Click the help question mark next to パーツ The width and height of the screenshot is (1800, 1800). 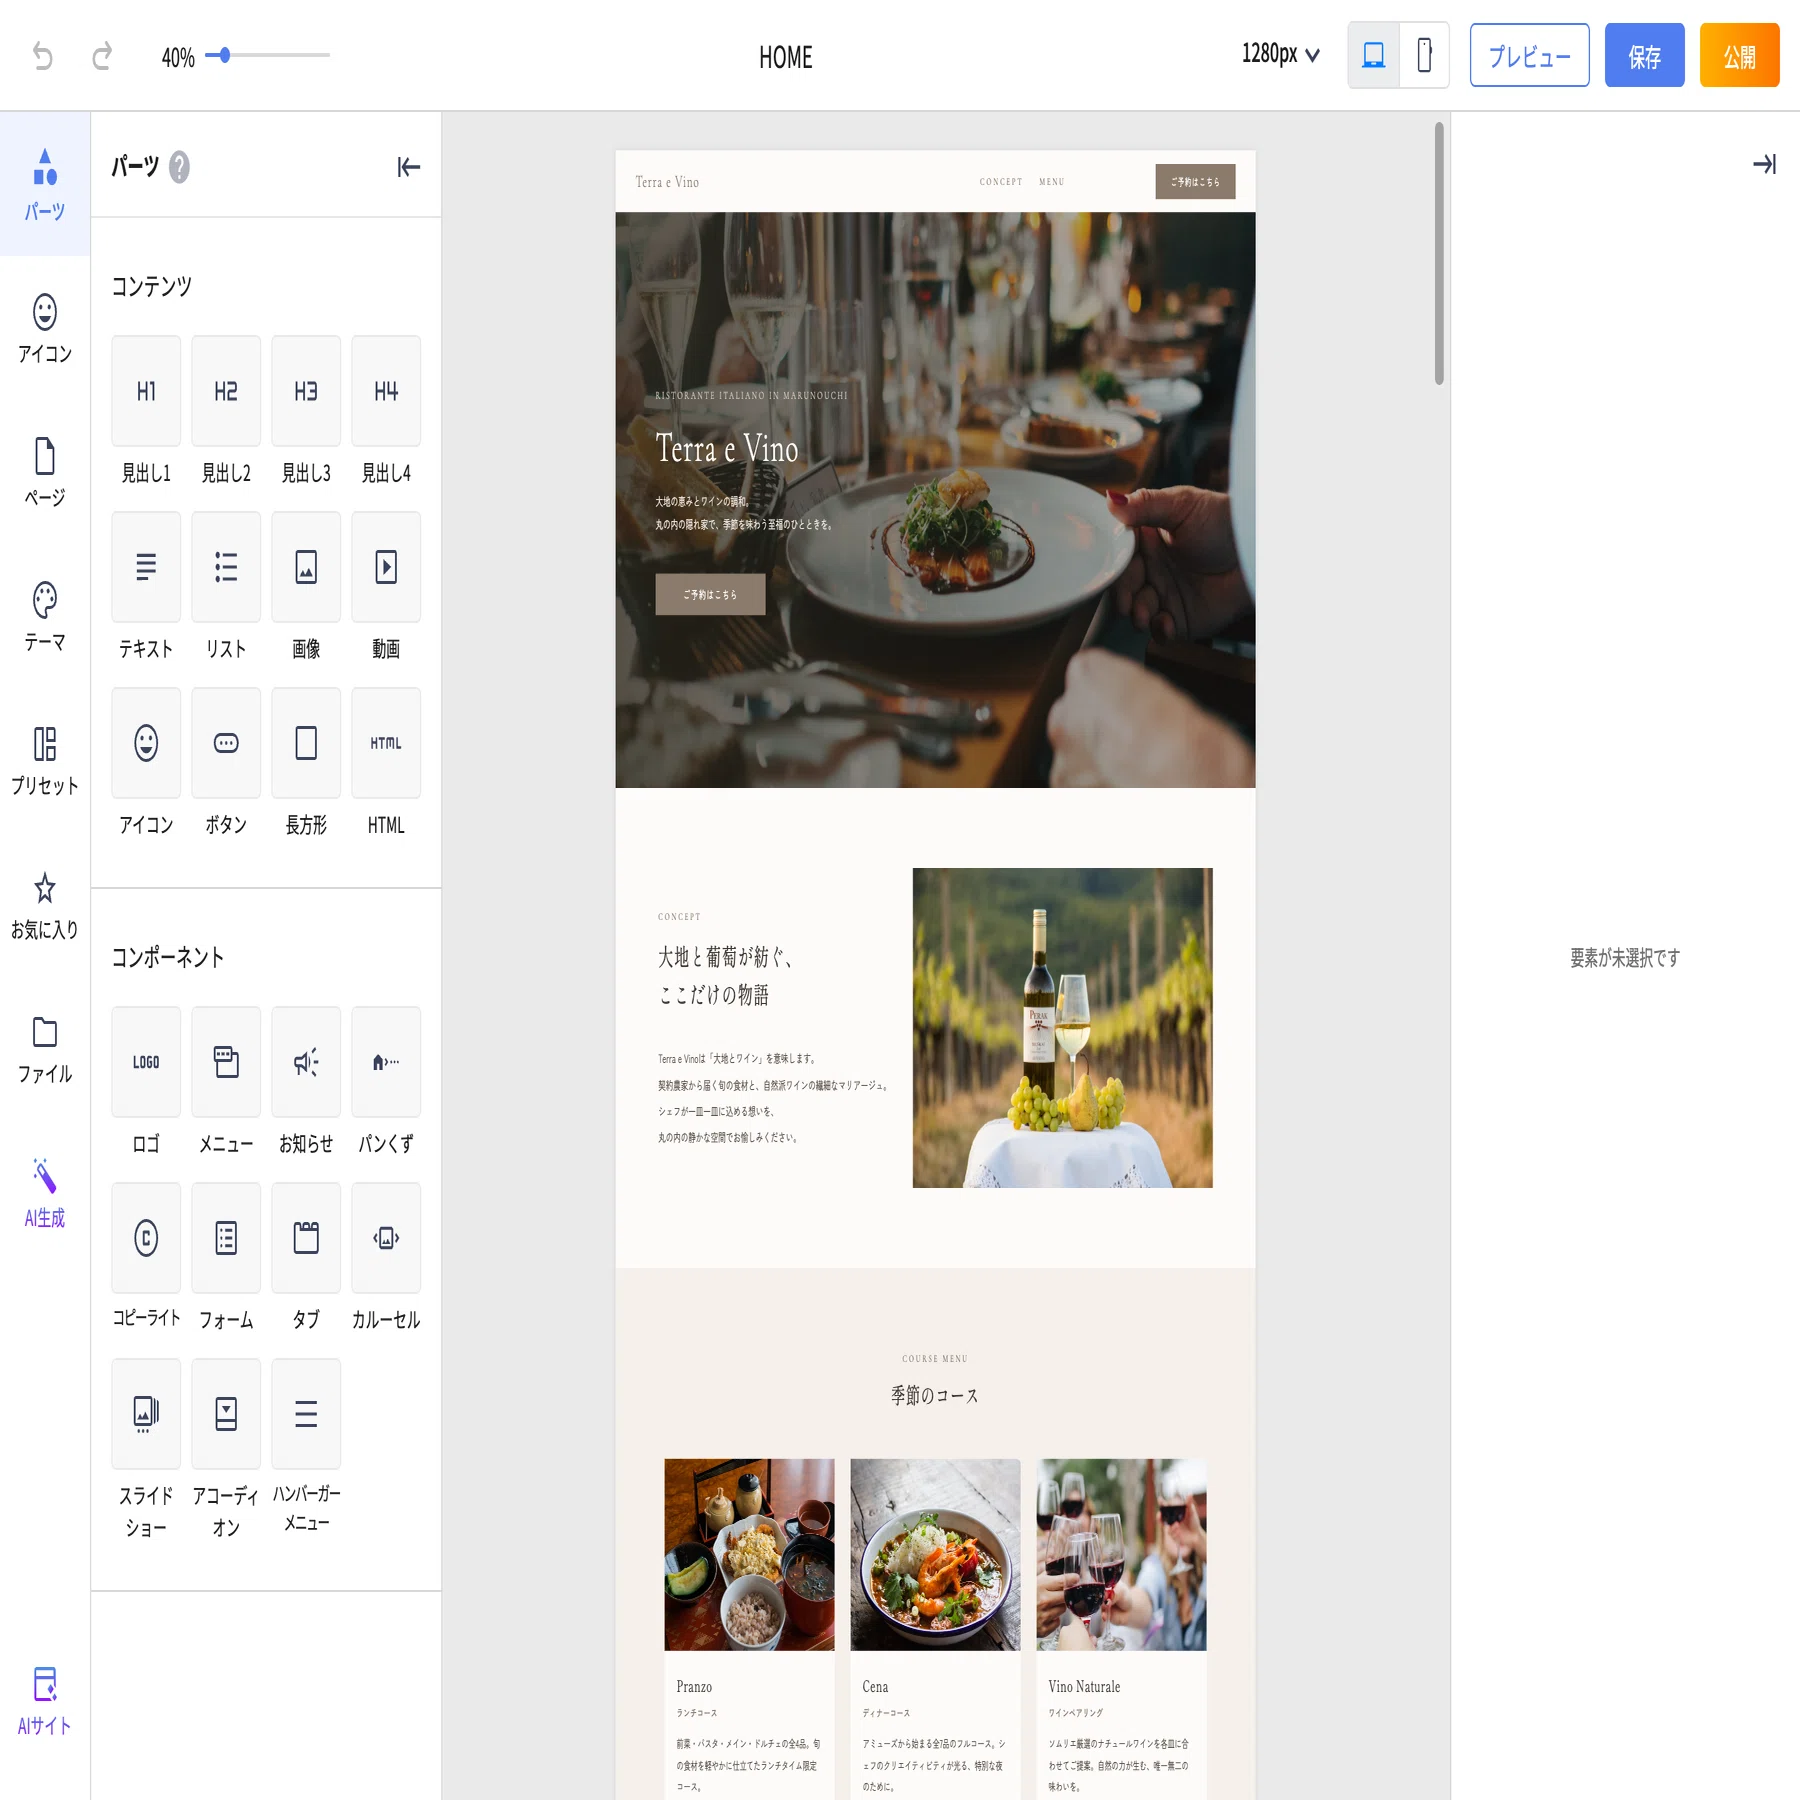pyautogui.click(x=179, y=167)
